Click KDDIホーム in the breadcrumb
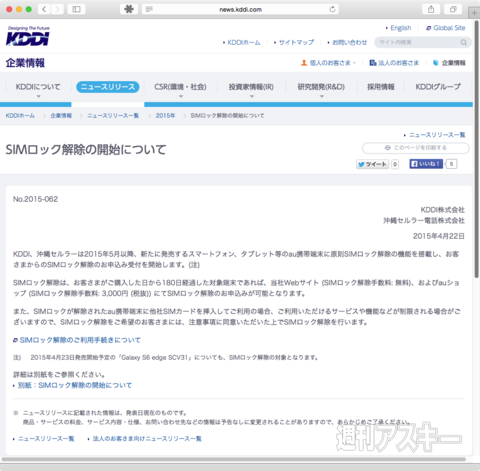The height and width of the screenshot is (471, 480). click(x=20, y=116)
